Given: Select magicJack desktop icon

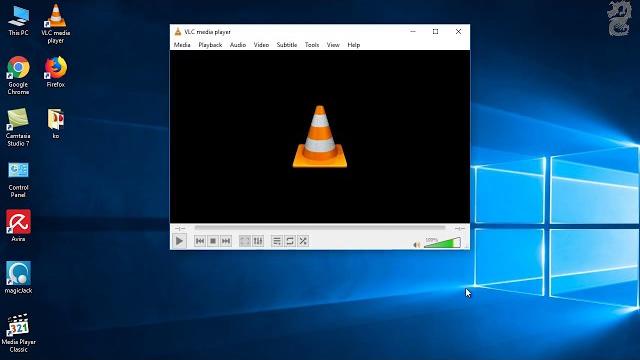Looking at the screenshot, I should coord(18,278).
